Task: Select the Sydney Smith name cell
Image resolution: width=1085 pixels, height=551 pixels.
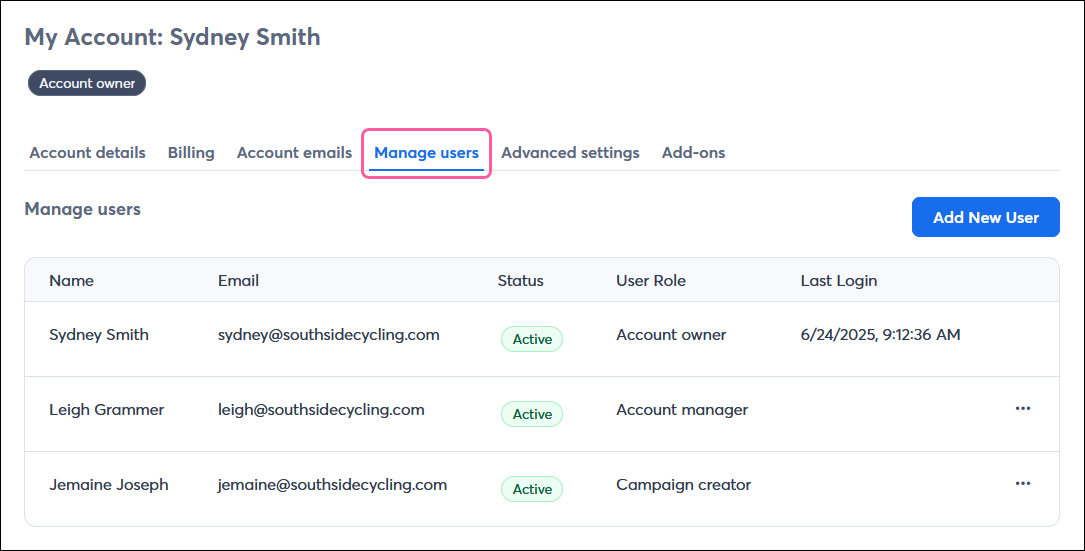Action: [x=99, y=335]
